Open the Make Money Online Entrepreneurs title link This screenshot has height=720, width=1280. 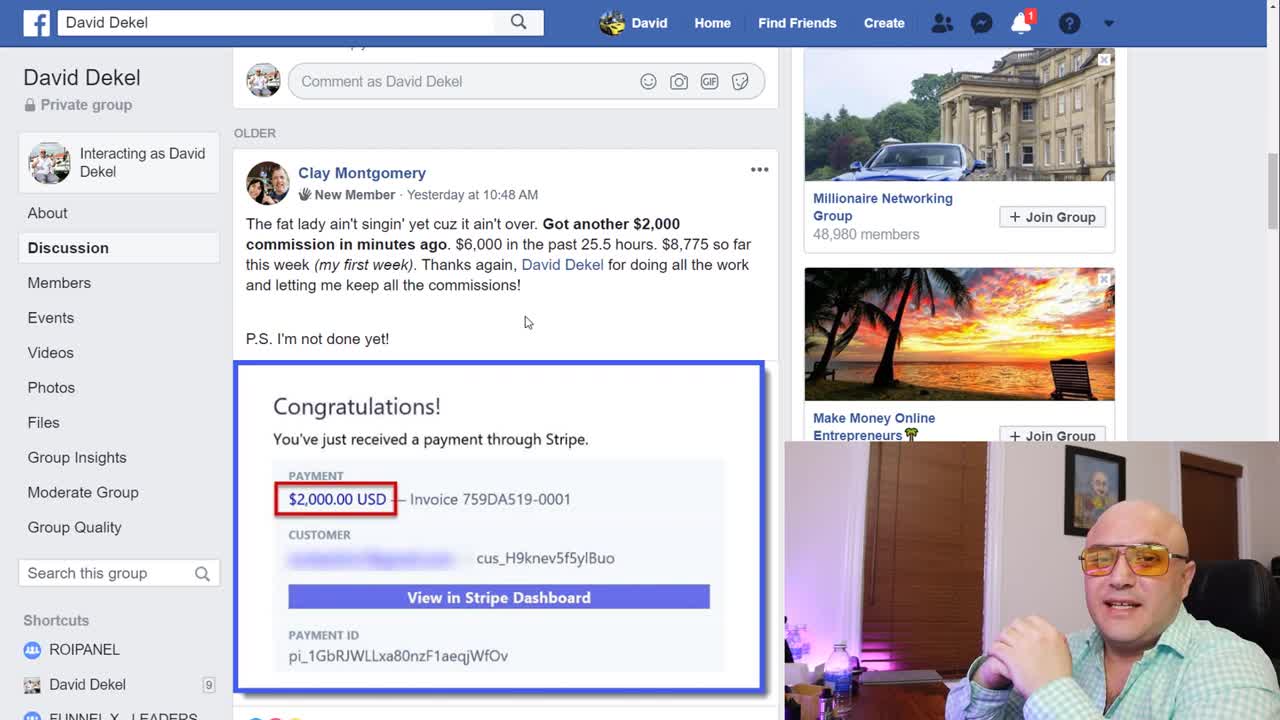[x=874, y=427]
